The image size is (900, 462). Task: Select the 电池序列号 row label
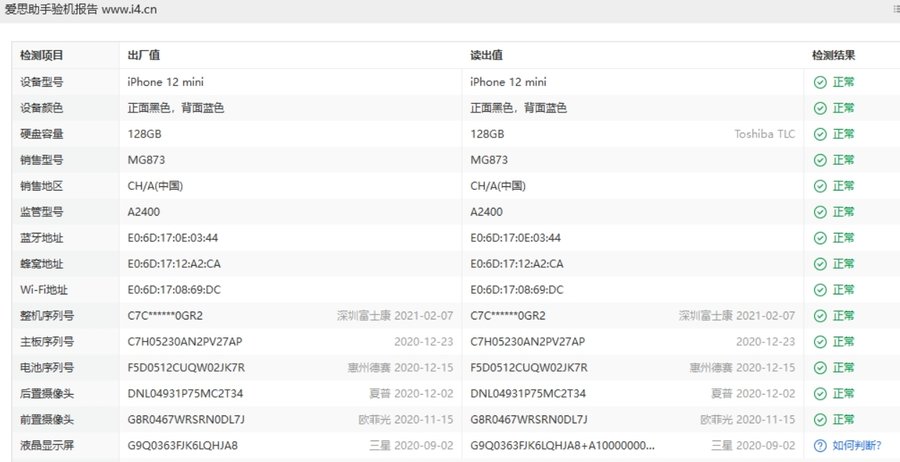(x=46, y=367)
